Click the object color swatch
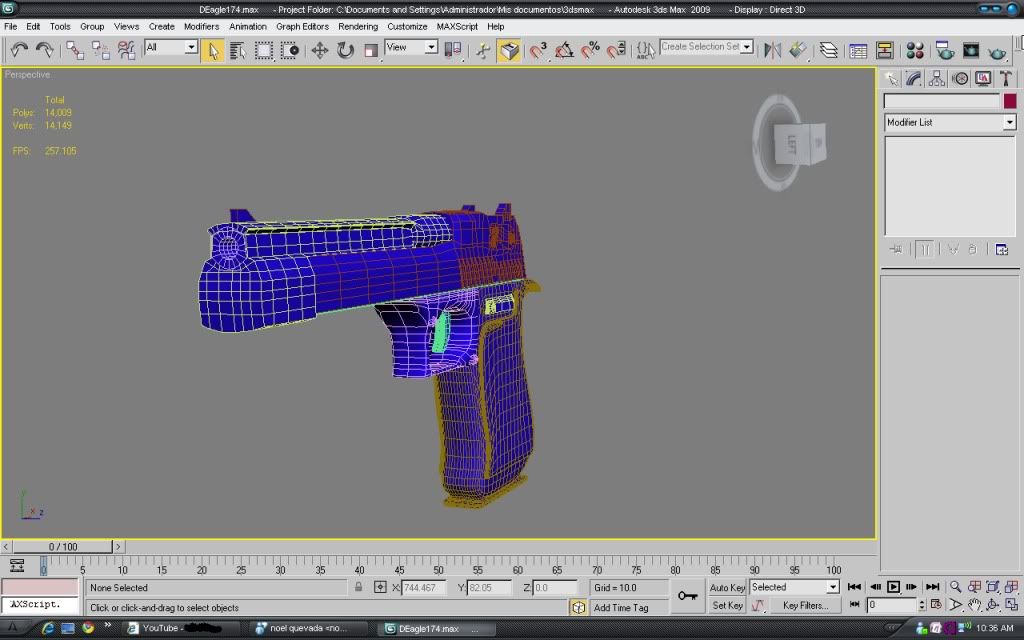 [1010, 101]
